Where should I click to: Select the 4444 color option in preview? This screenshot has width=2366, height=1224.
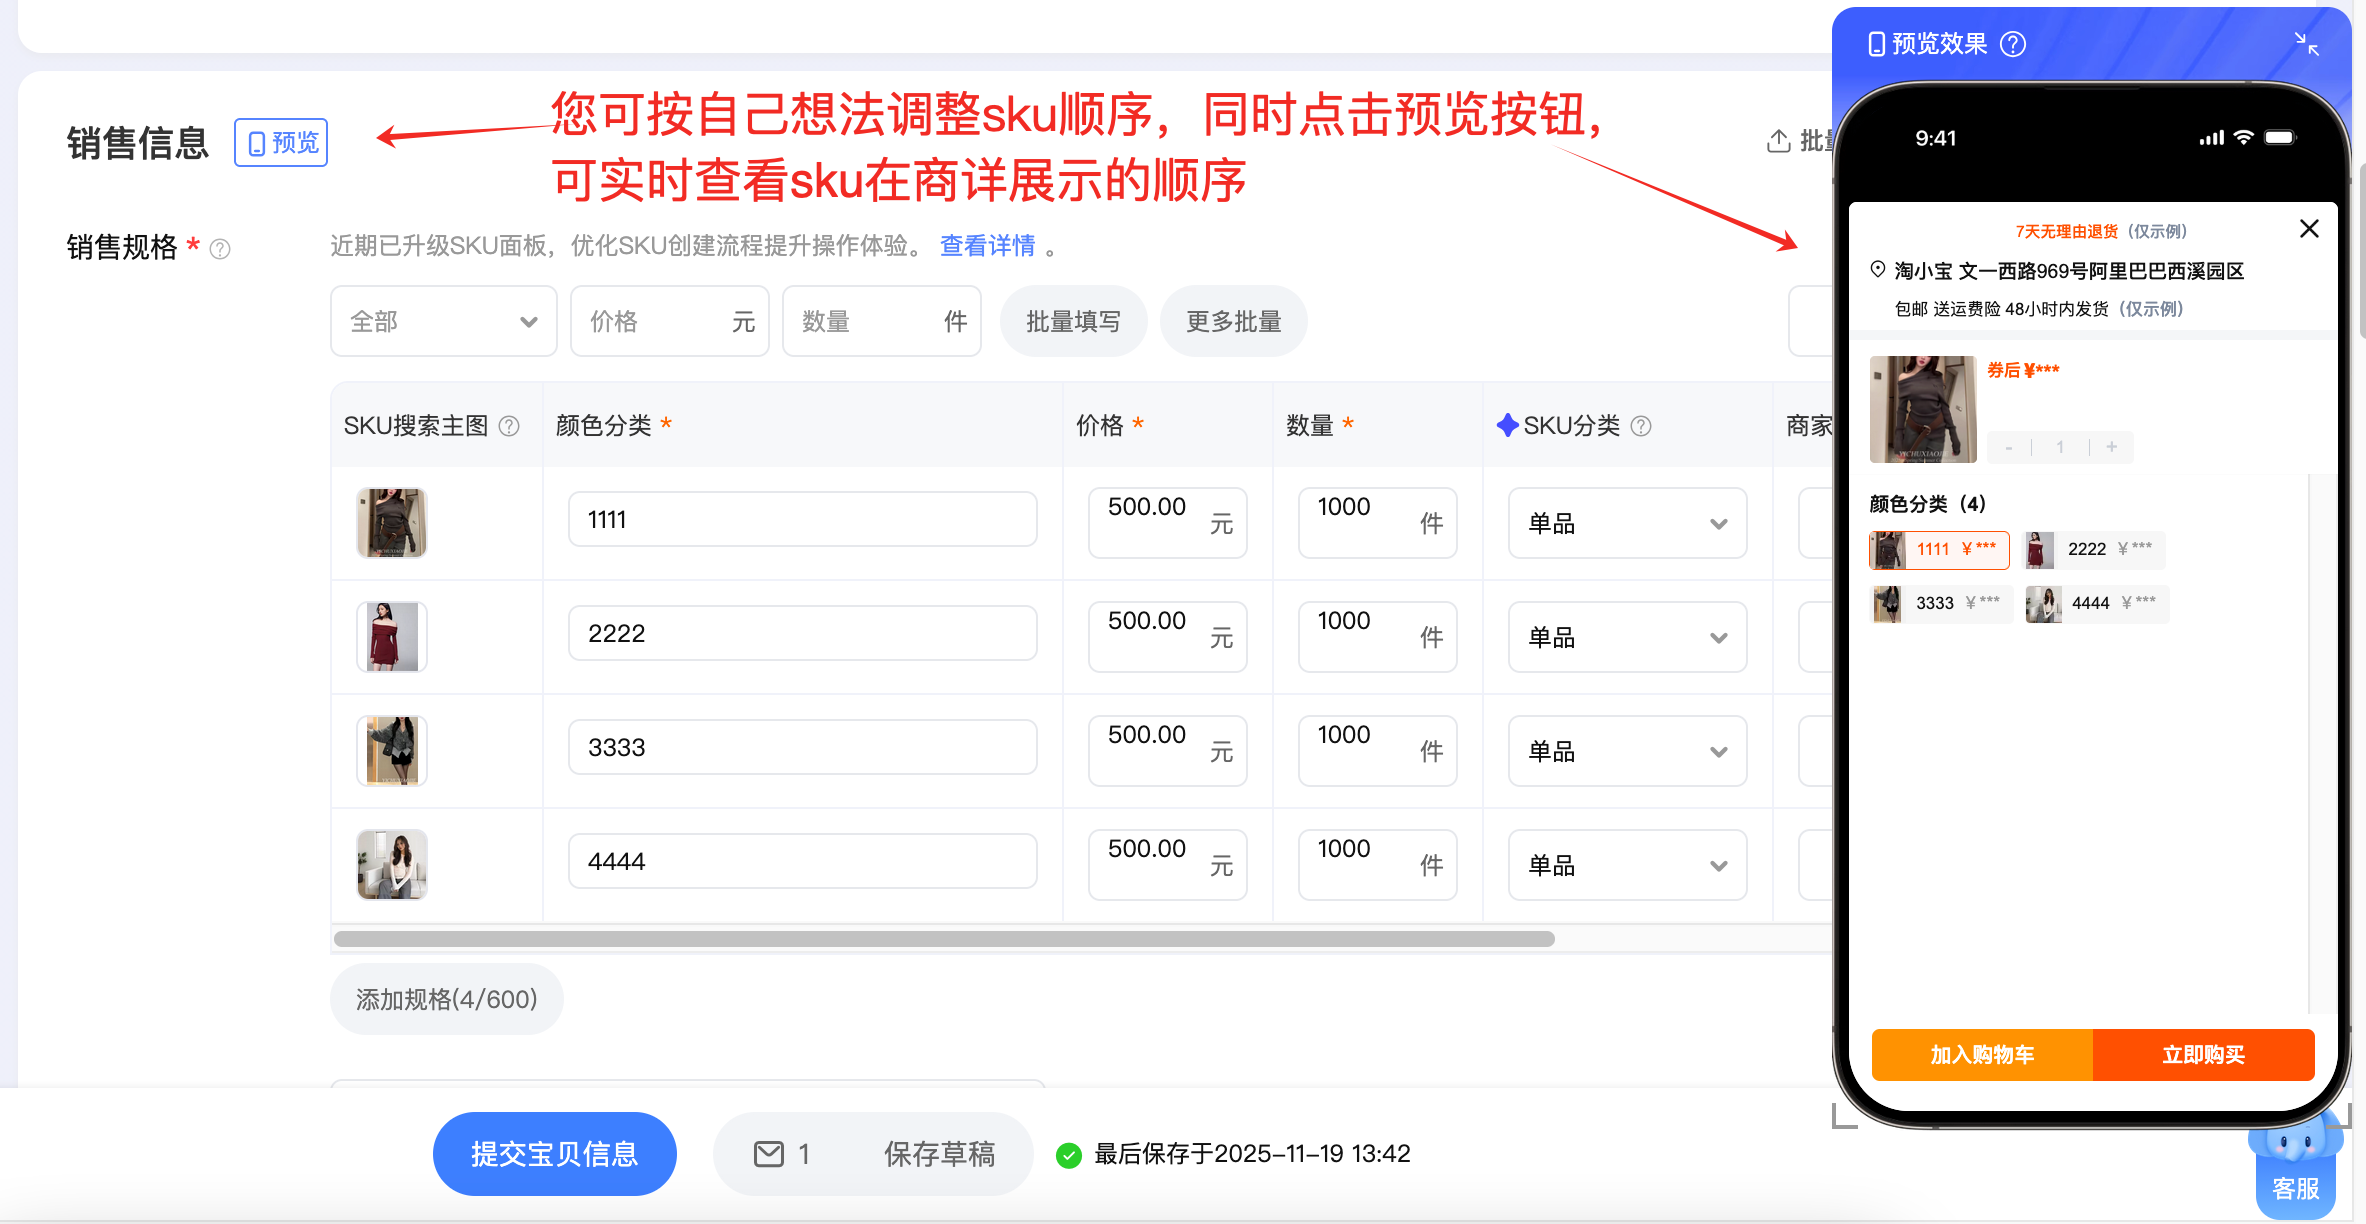tap(2096, 603)
